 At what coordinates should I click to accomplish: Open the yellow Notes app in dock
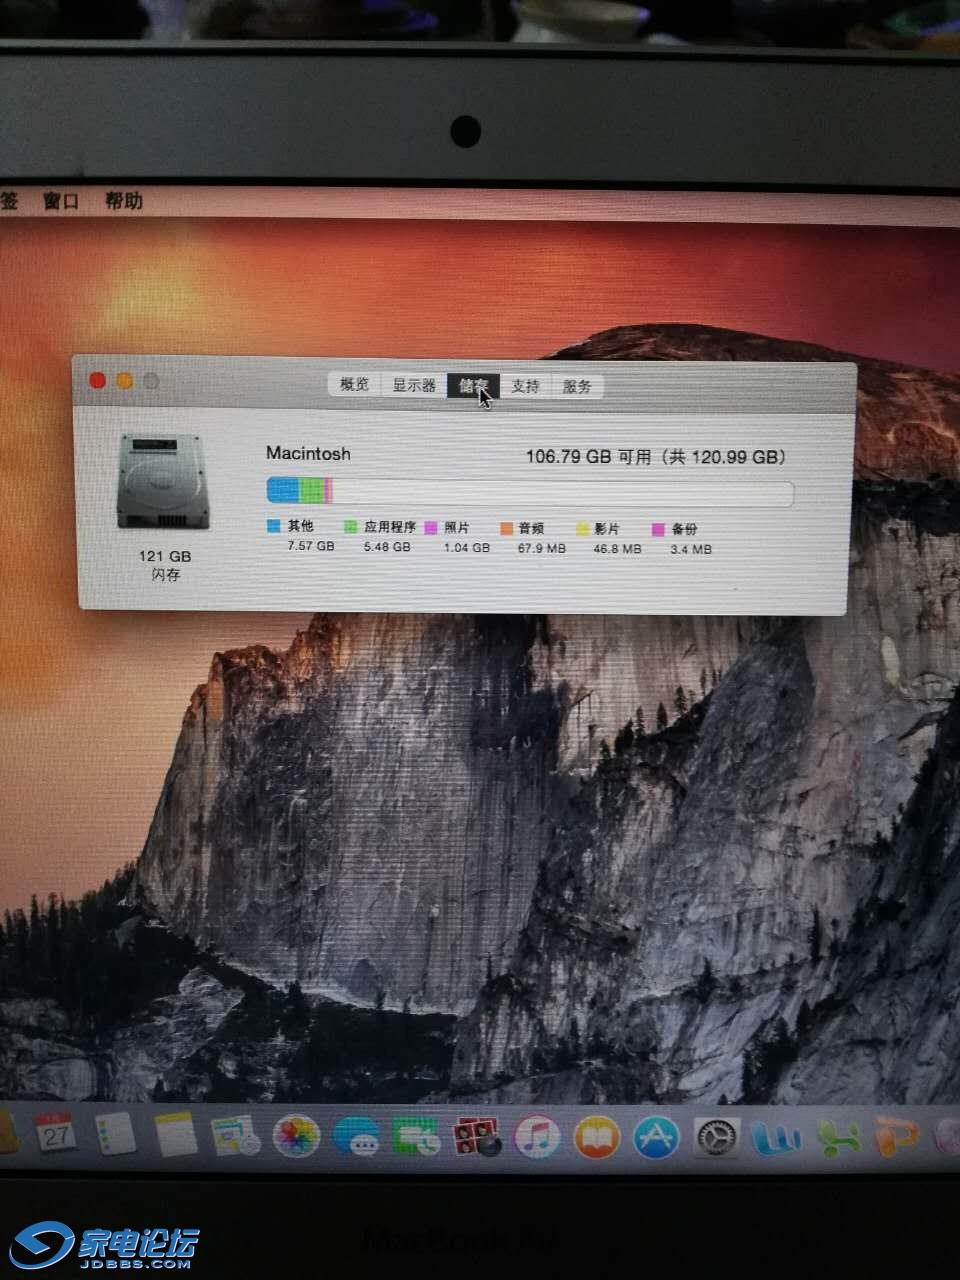tap(176, 1134)
